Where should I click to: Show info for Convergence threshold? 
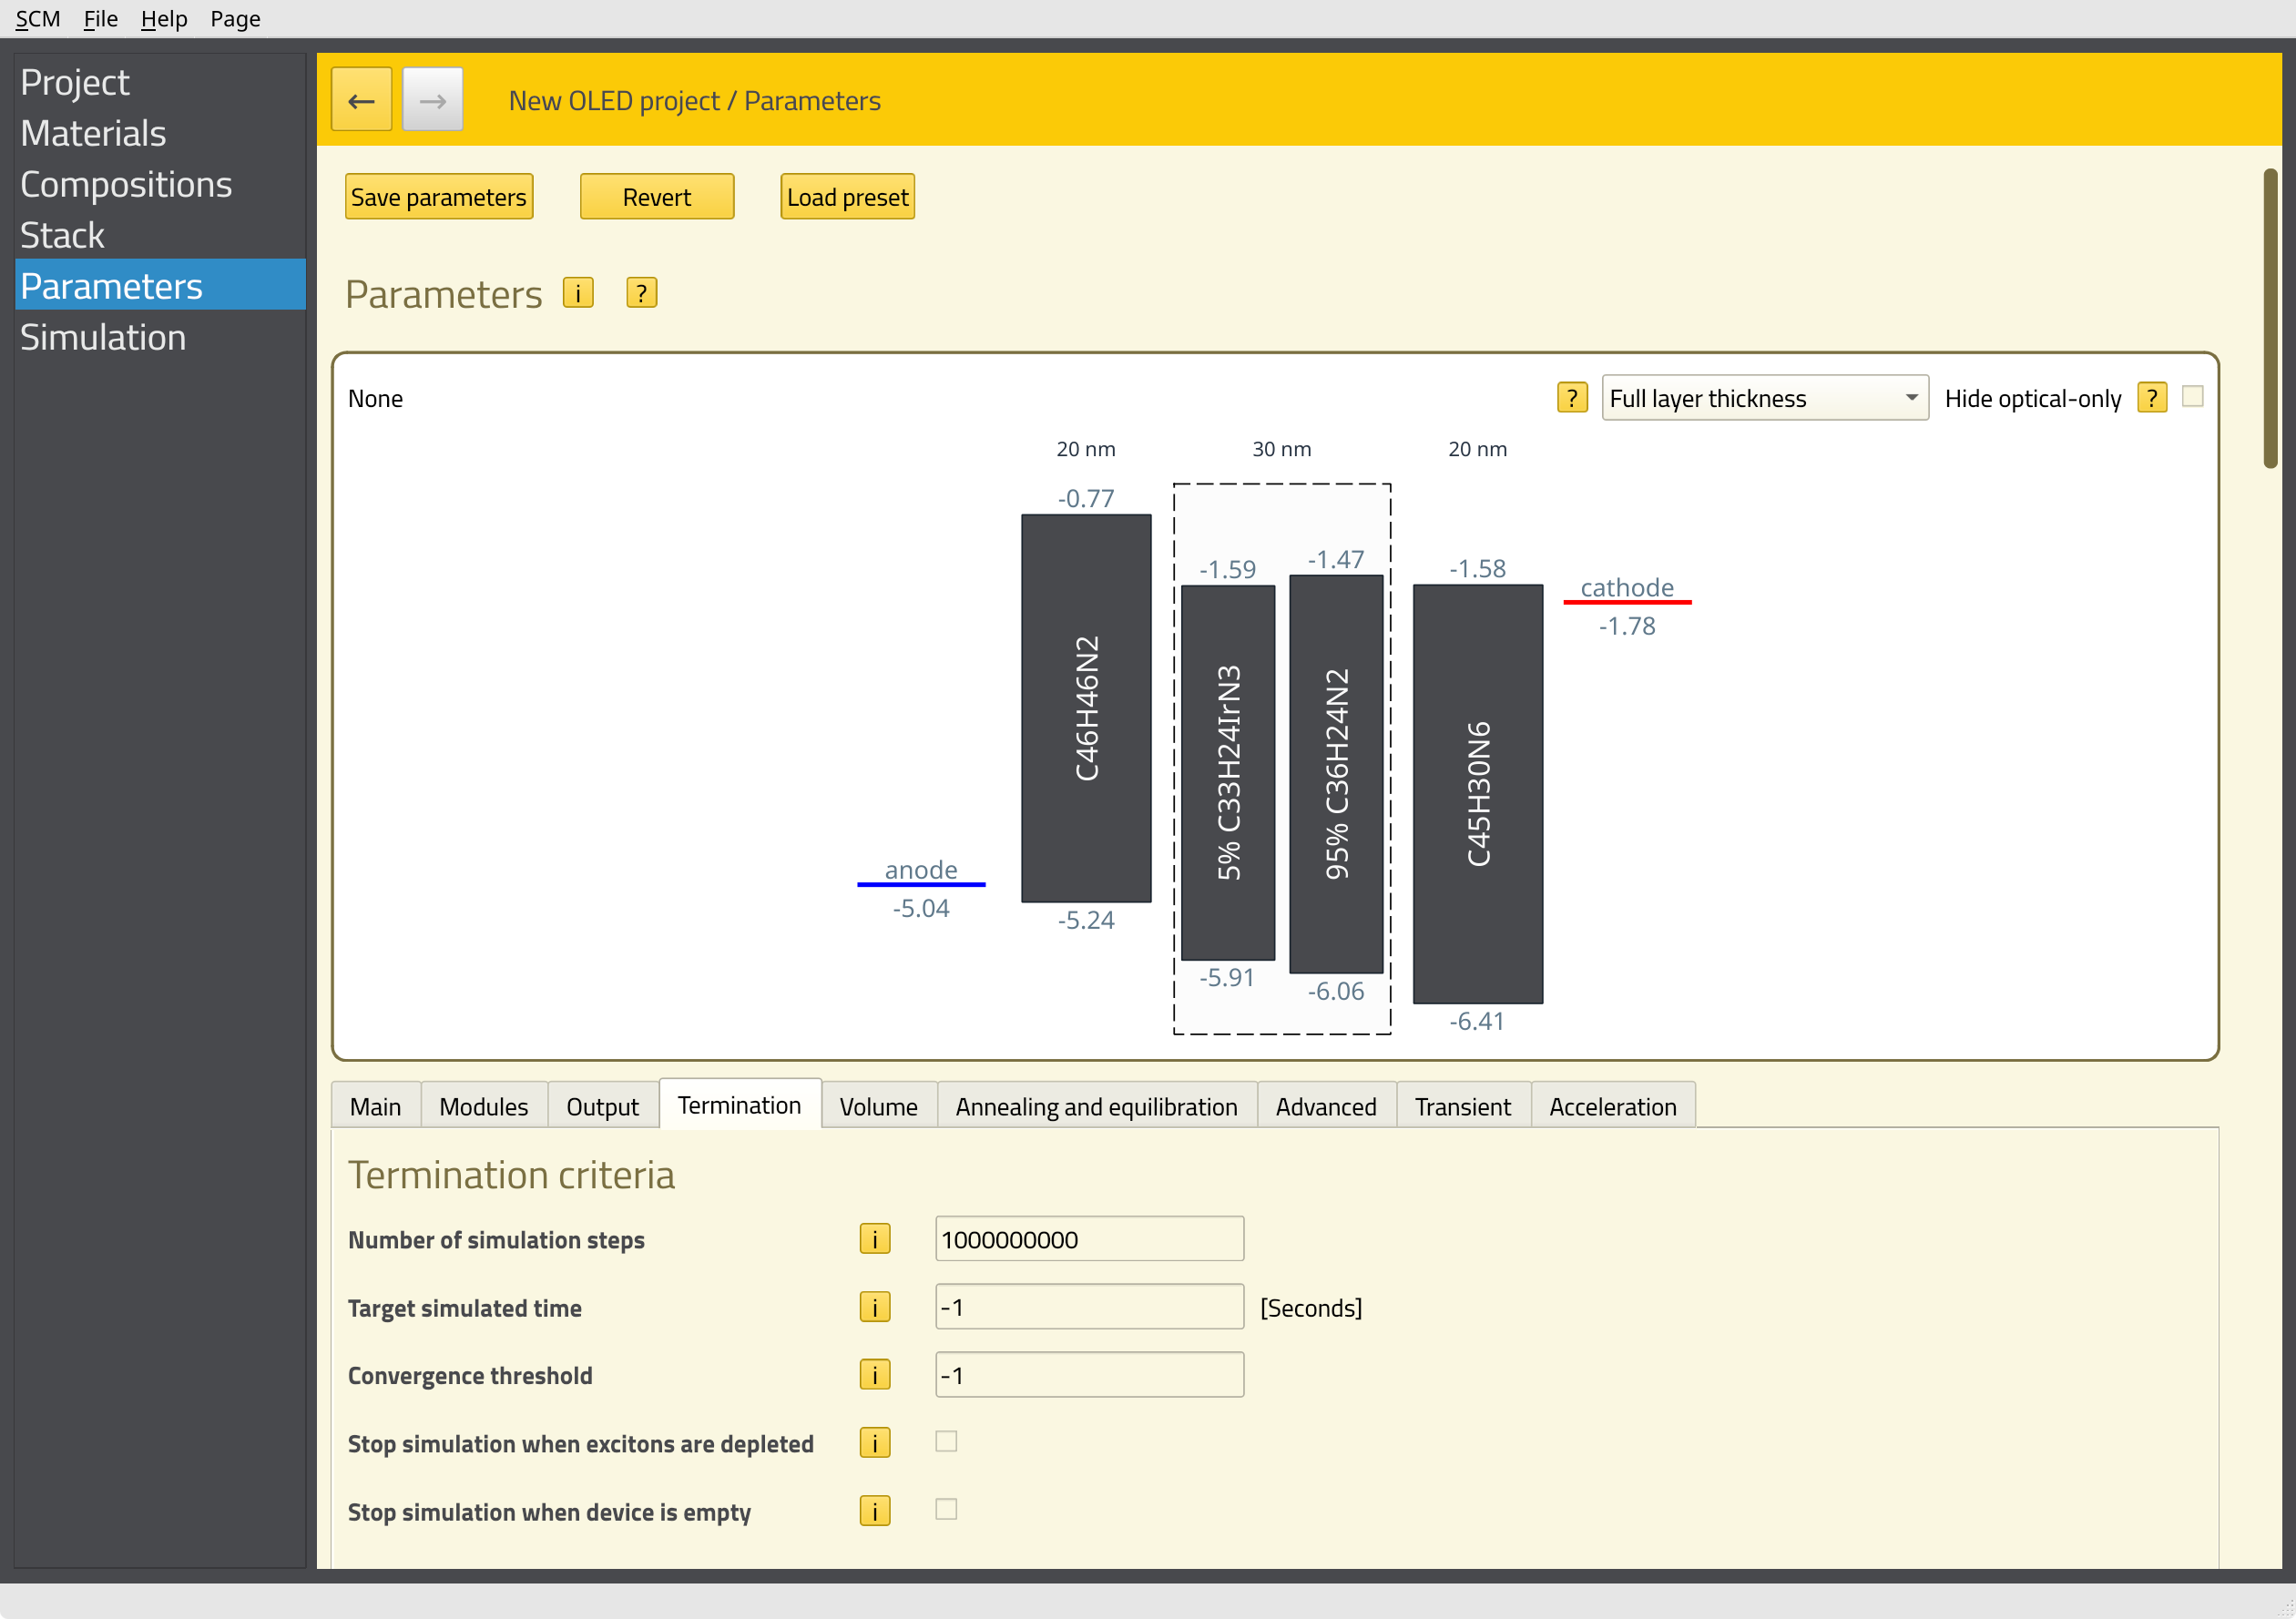coord(874,1375)
